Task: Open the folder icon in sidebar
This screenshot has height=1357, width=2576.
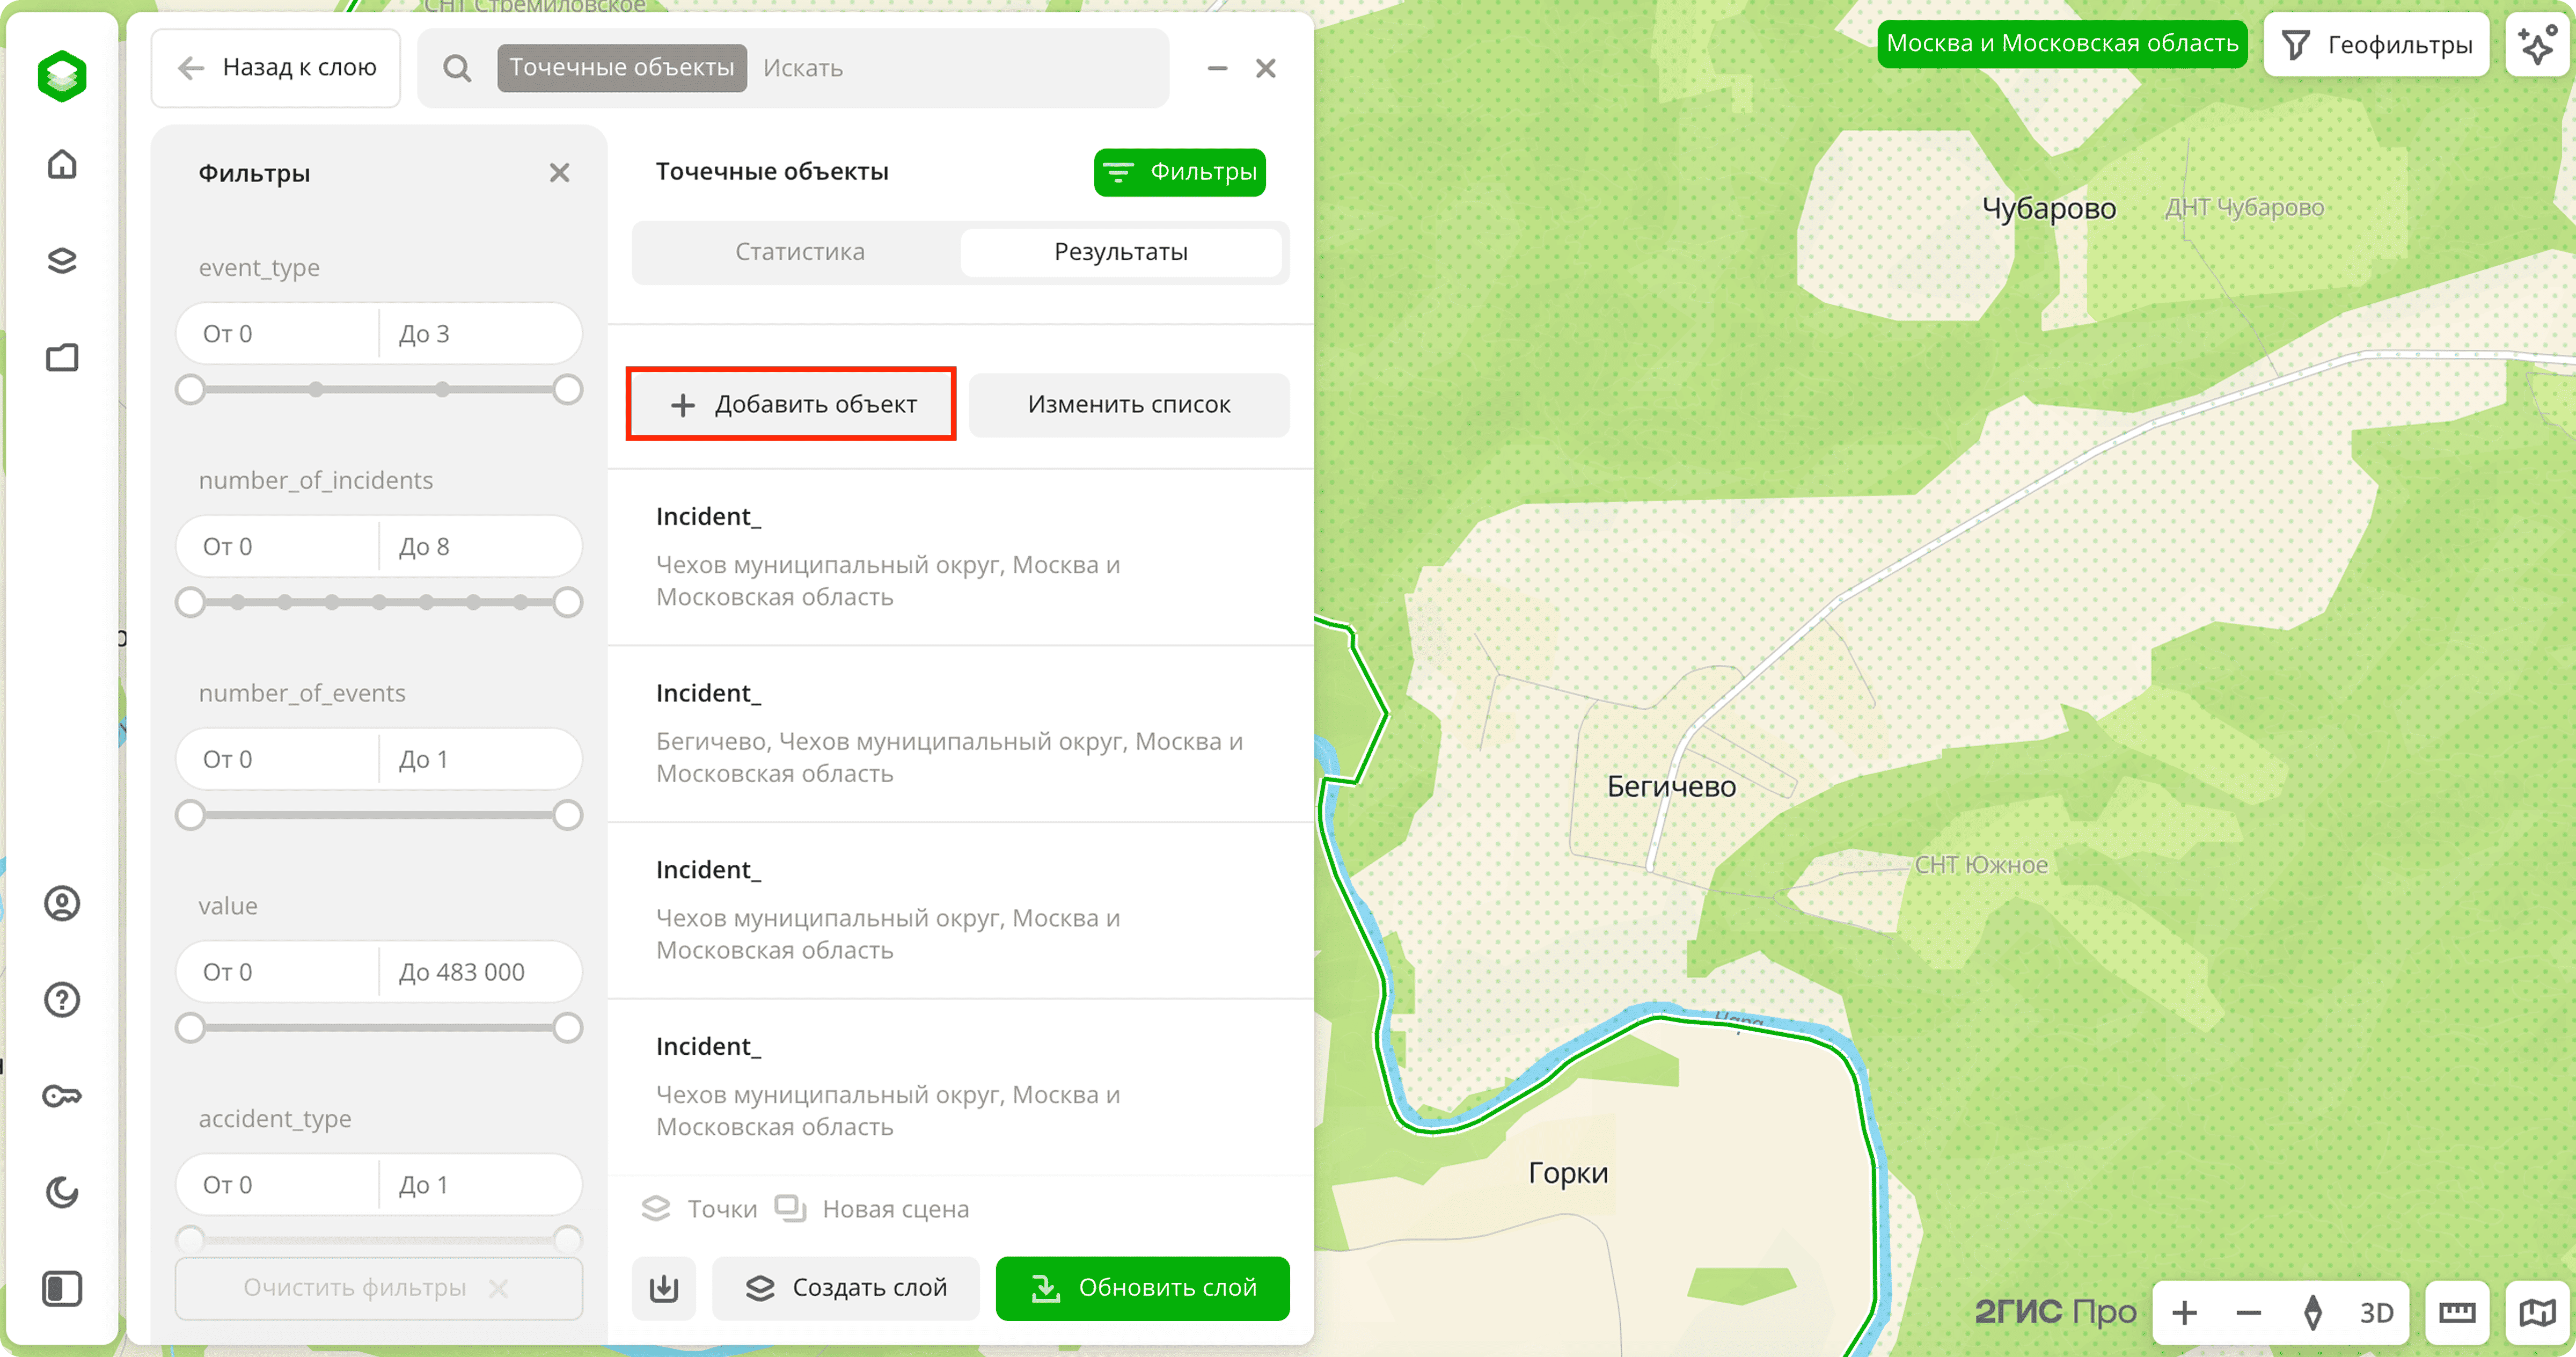Action: (x=62, y=357)
